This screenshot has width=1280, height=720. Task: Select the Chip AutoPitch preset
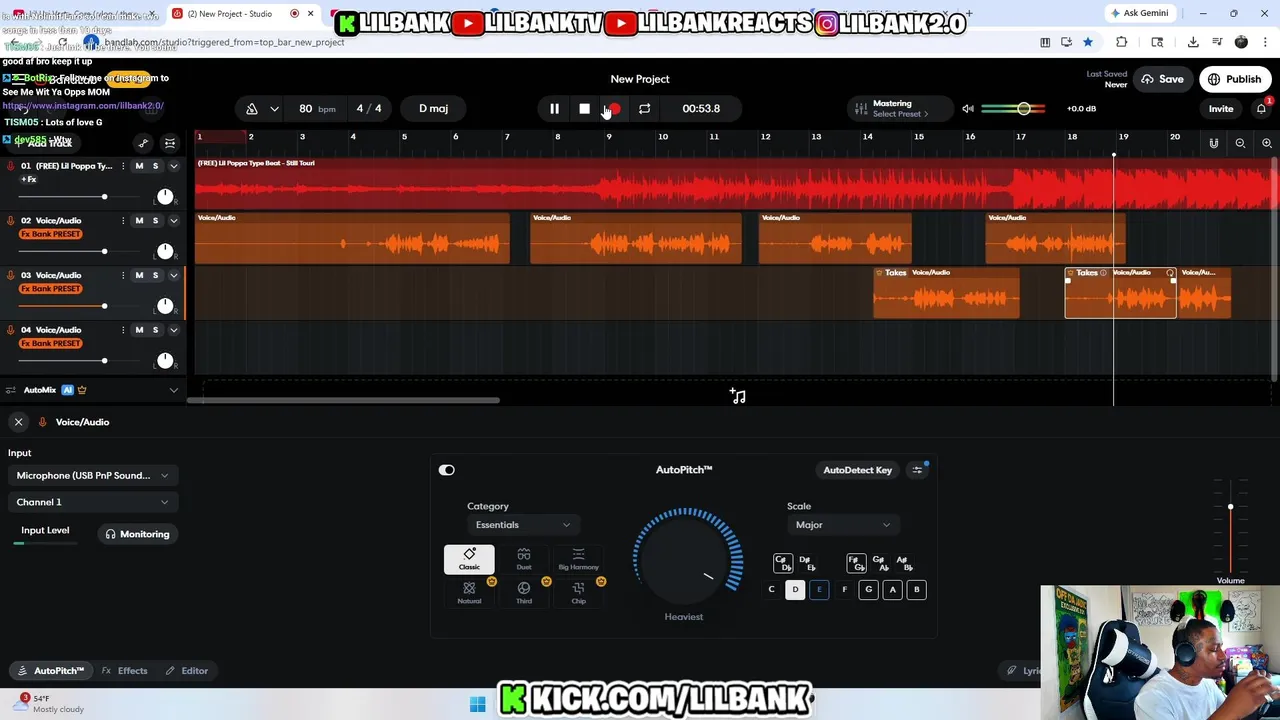pyautogui.click(x=578, y=593)
